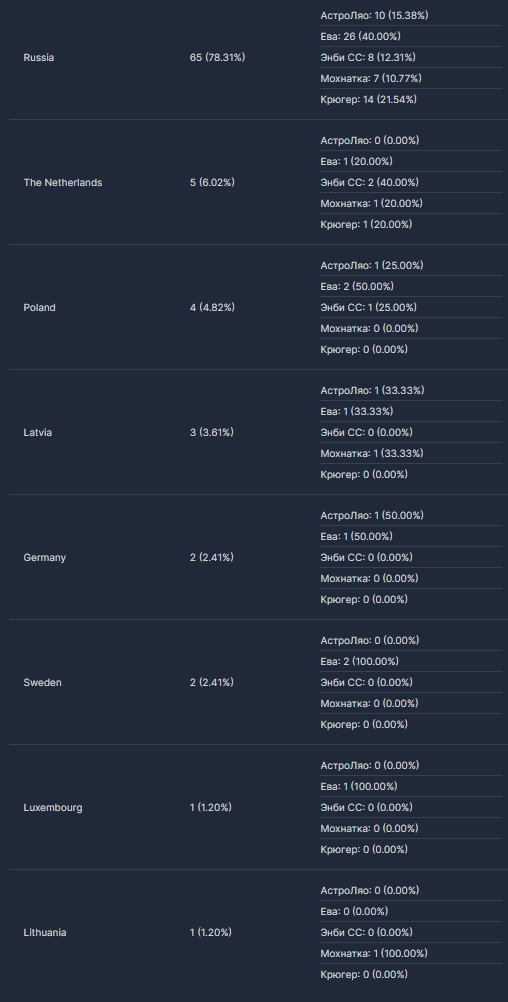508x1002 pixels.
Task: Click Крюгер: 14 (21.54%) entry
Action: coord(368,99)
